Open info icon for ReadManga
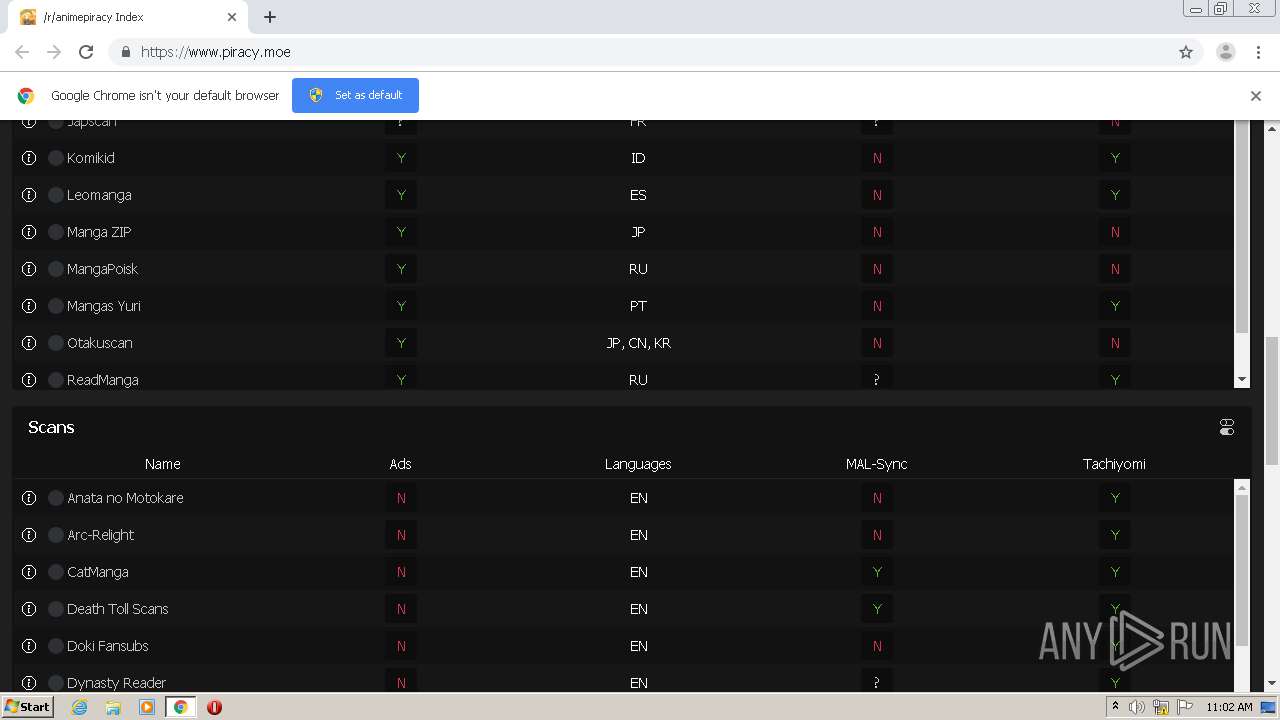 [29, 380]
